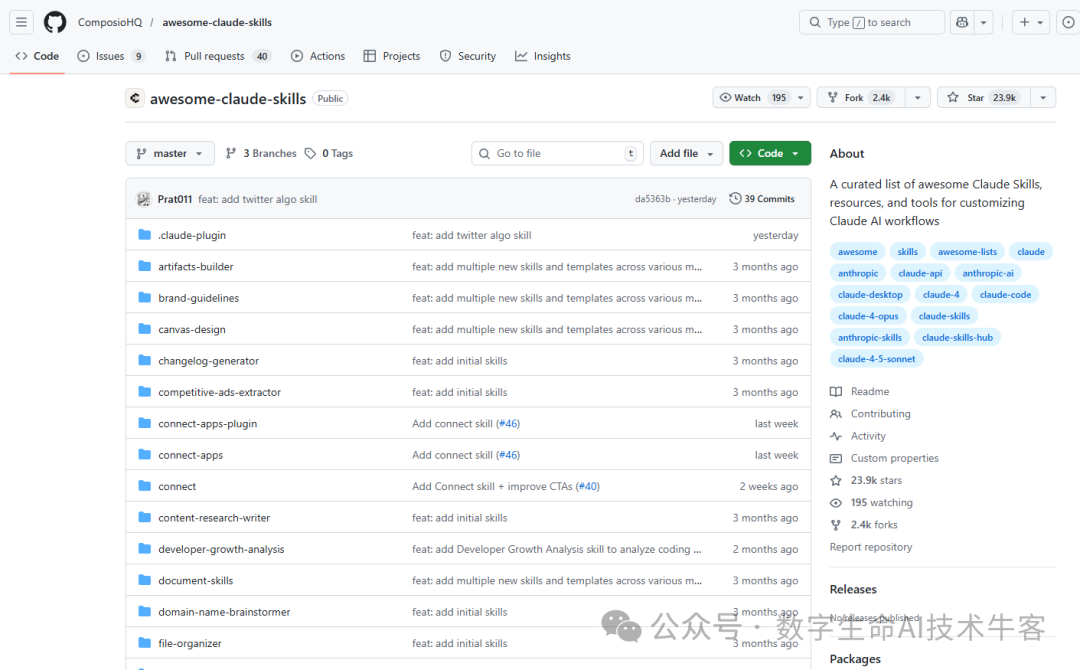Expand the Fork options dropdown arrow
Image resolution: width=1080 pixels, height=670 pixels.
pos(917,98)
